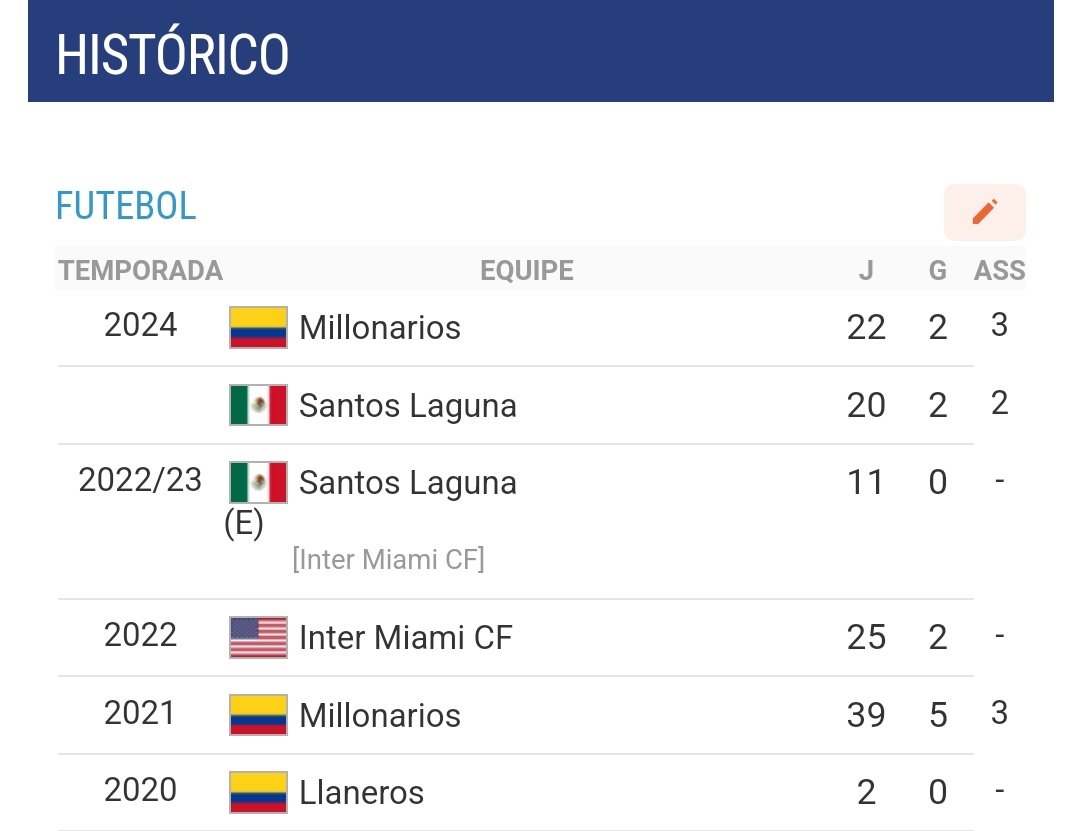Click Colombia flag beside 2021 Millonarios
Screen dimensions: 1080x831
click(x=258, y=715)
